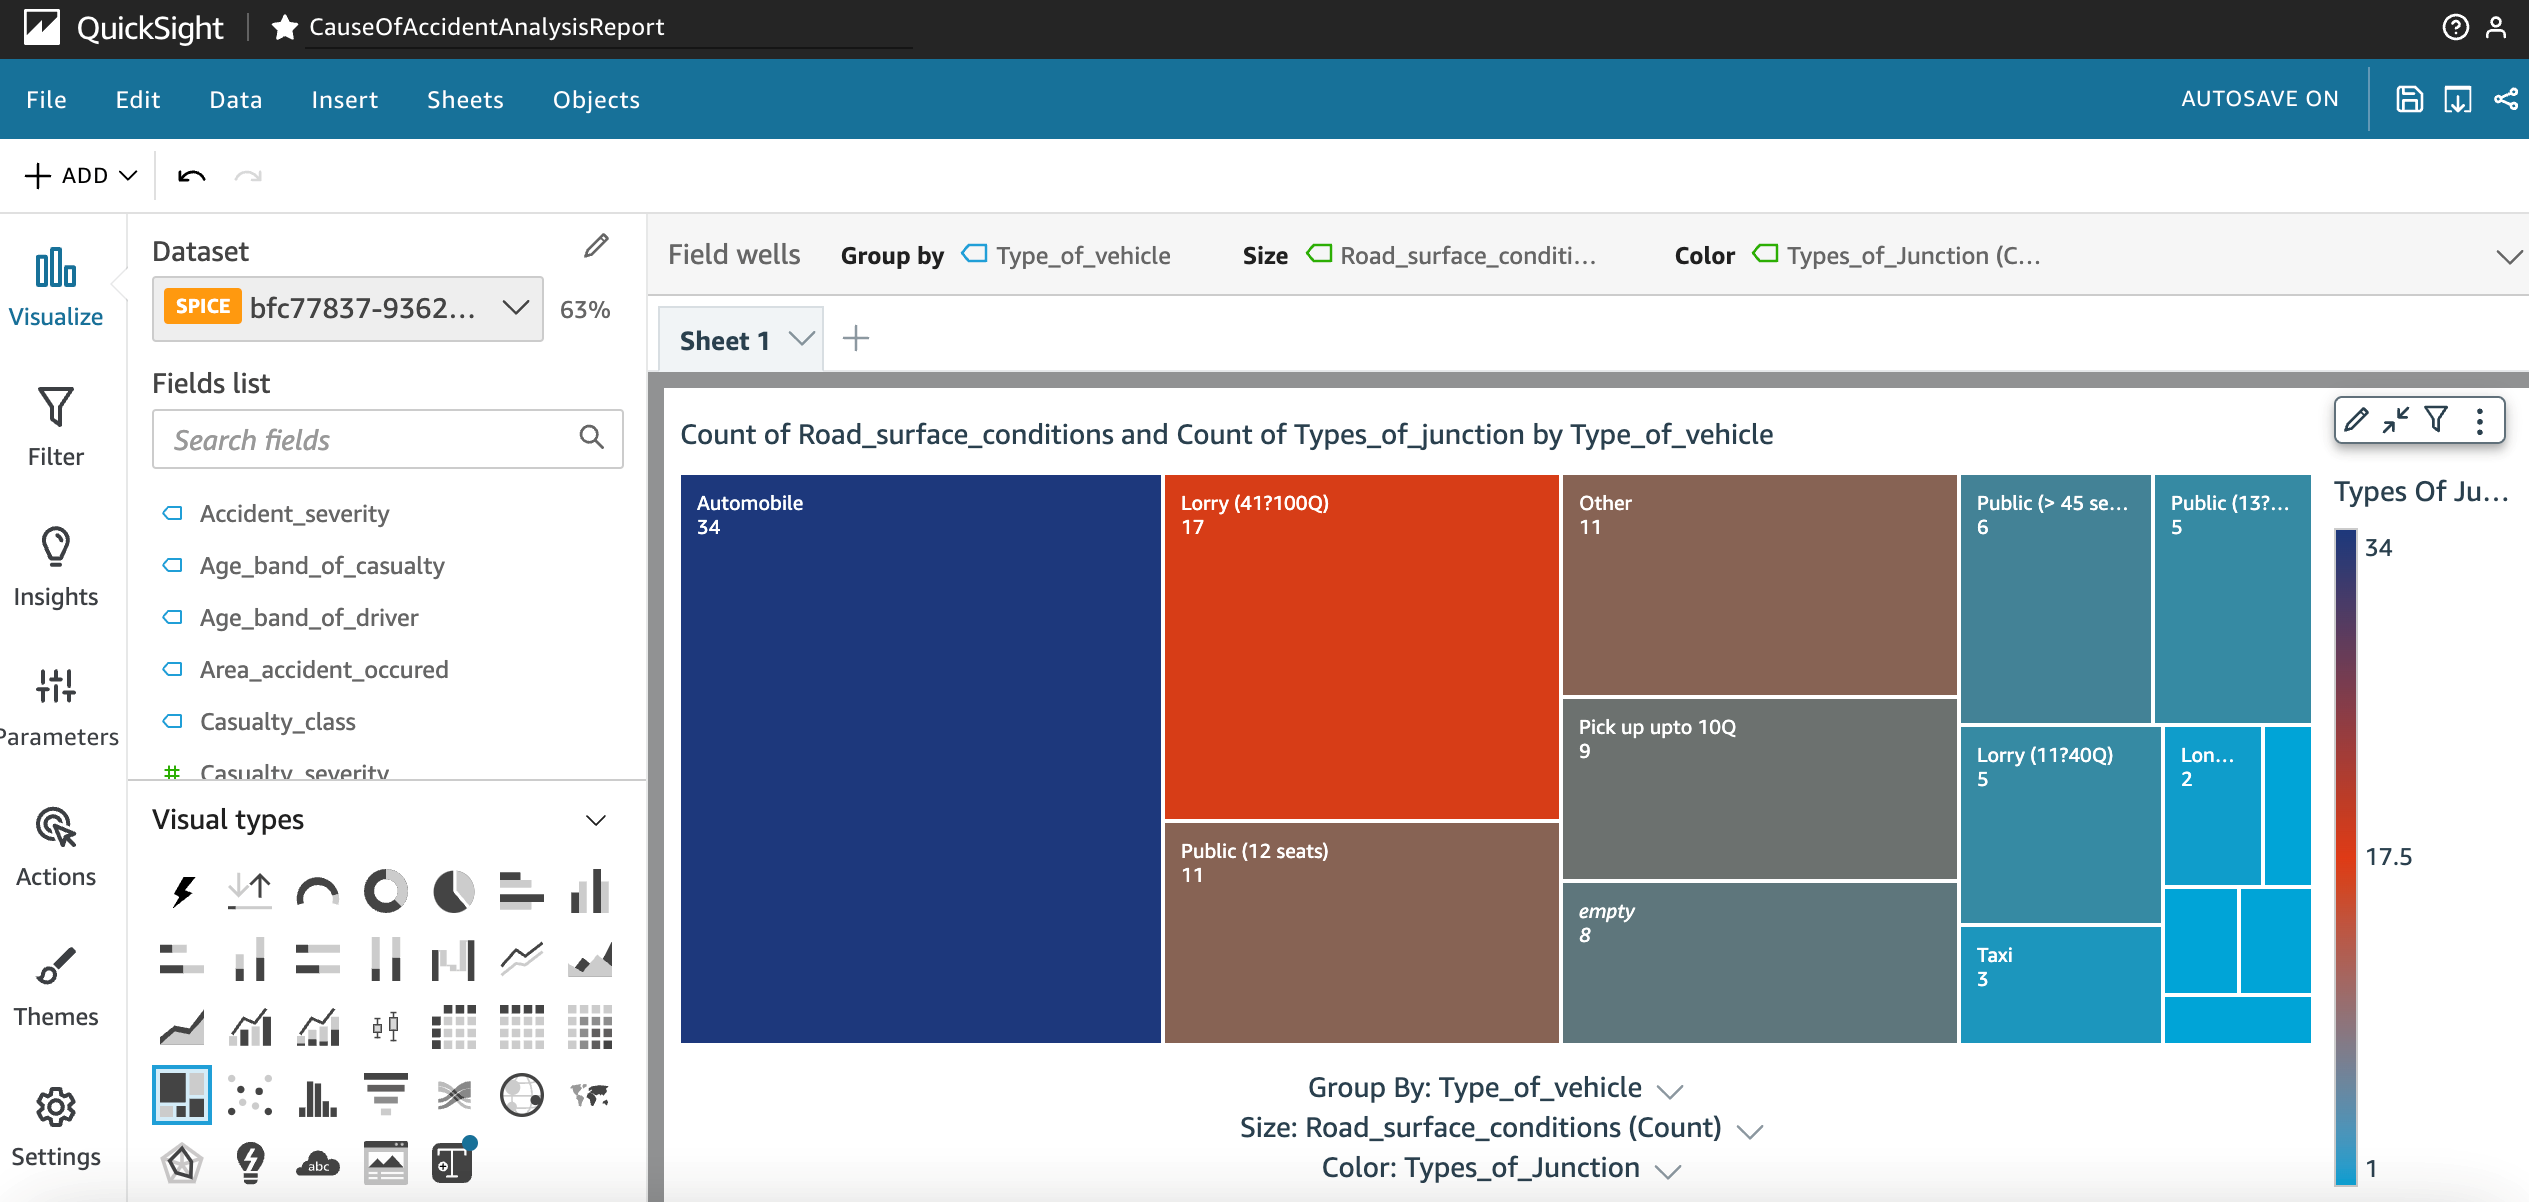This screenshot has width=2529, height=1202.
Task: Click the Search fields input box
Action: pos(370,439)
